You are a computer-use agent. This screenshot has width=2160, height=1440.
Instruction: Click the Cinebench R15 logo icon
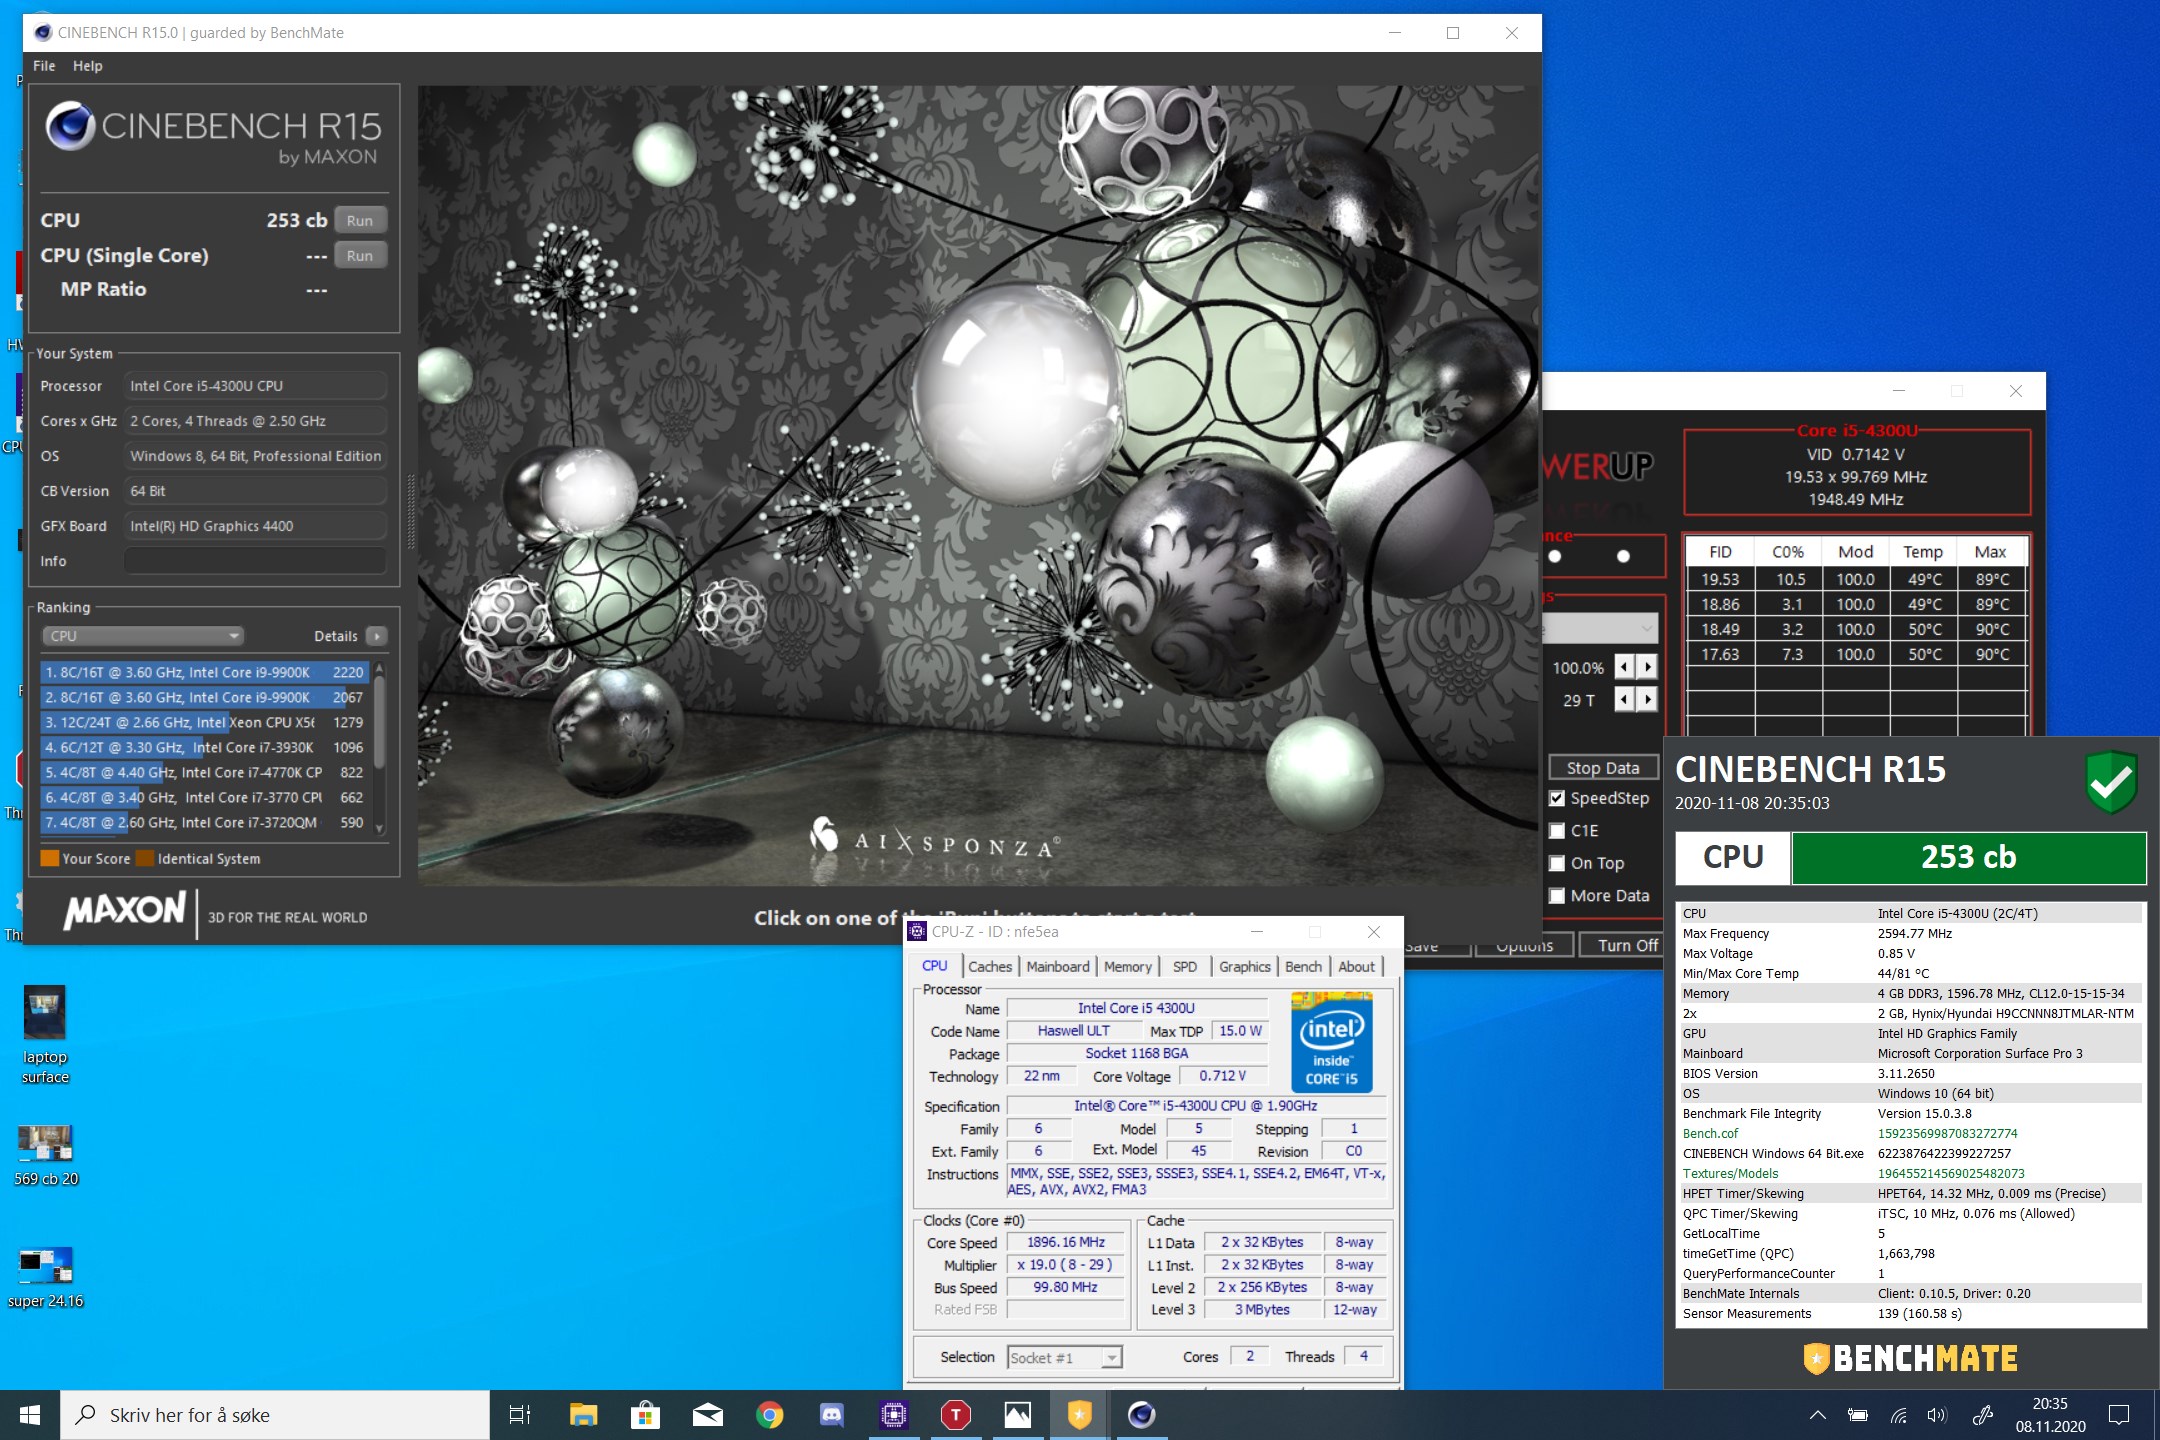click(70, 126)
